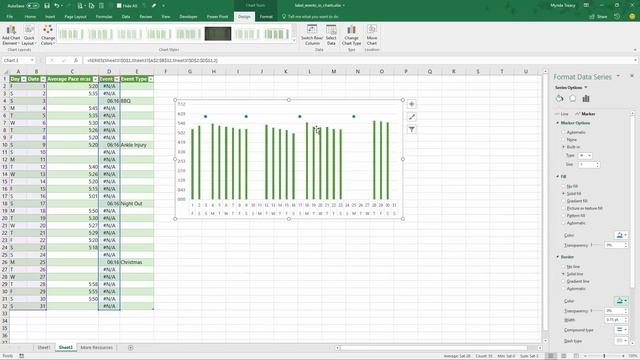Viewport: 640px width, 360px height.
Task: Expand the chart styles gallery
Action: (x=294, y=41)
